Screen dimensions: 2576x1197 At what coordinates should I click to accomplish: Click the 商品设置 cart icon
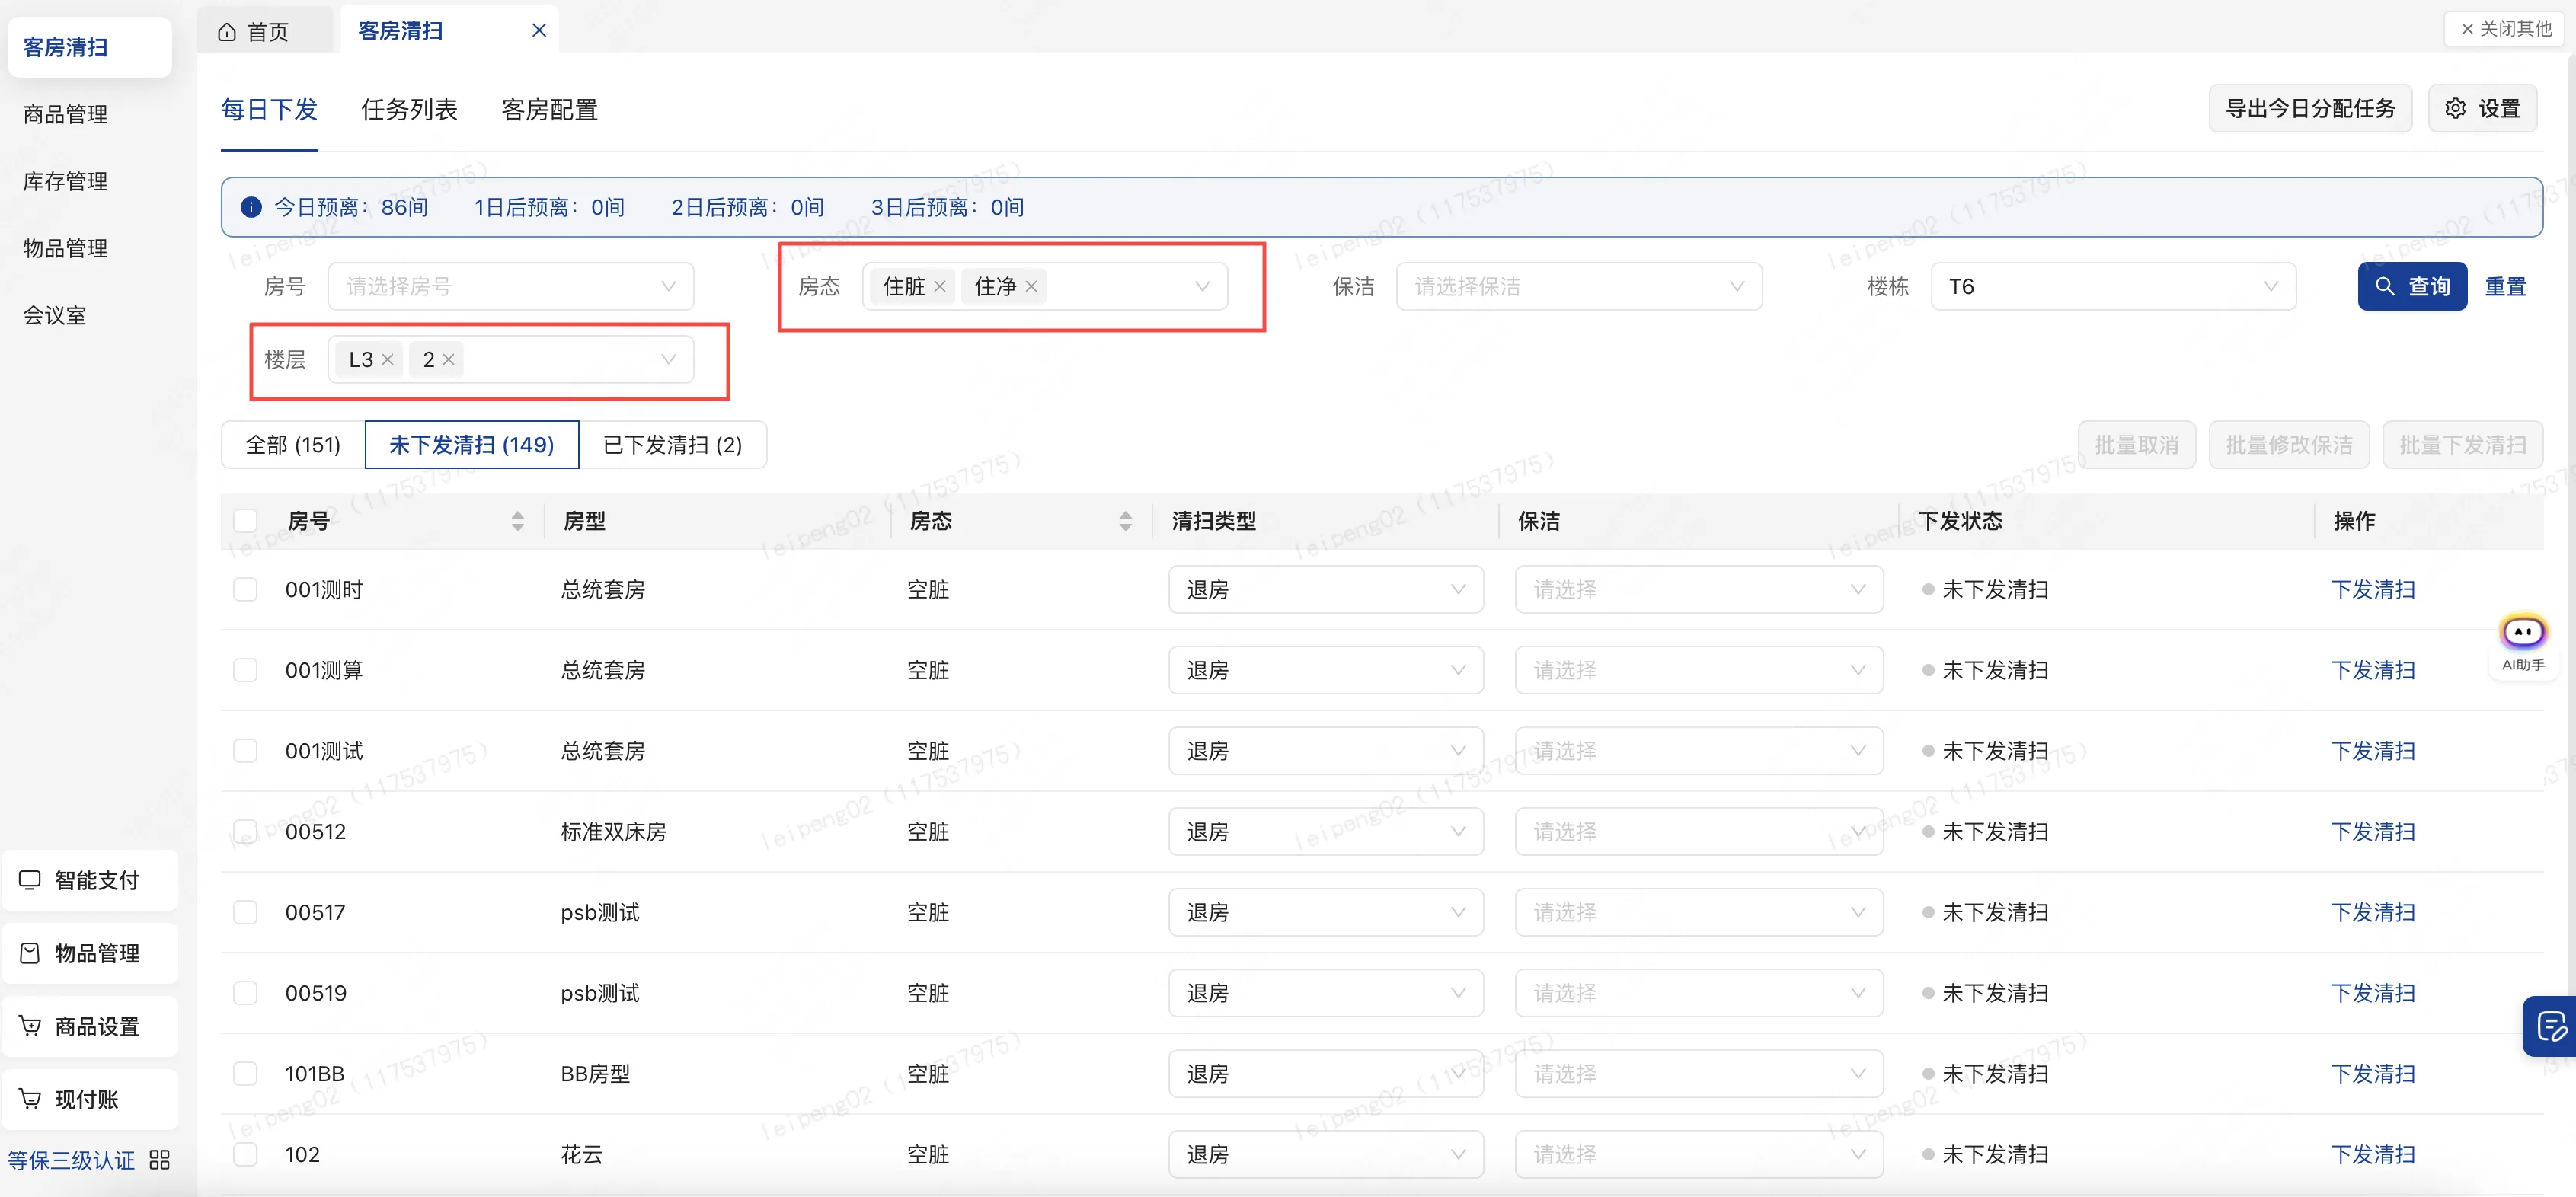click(x=30, y=1026)
